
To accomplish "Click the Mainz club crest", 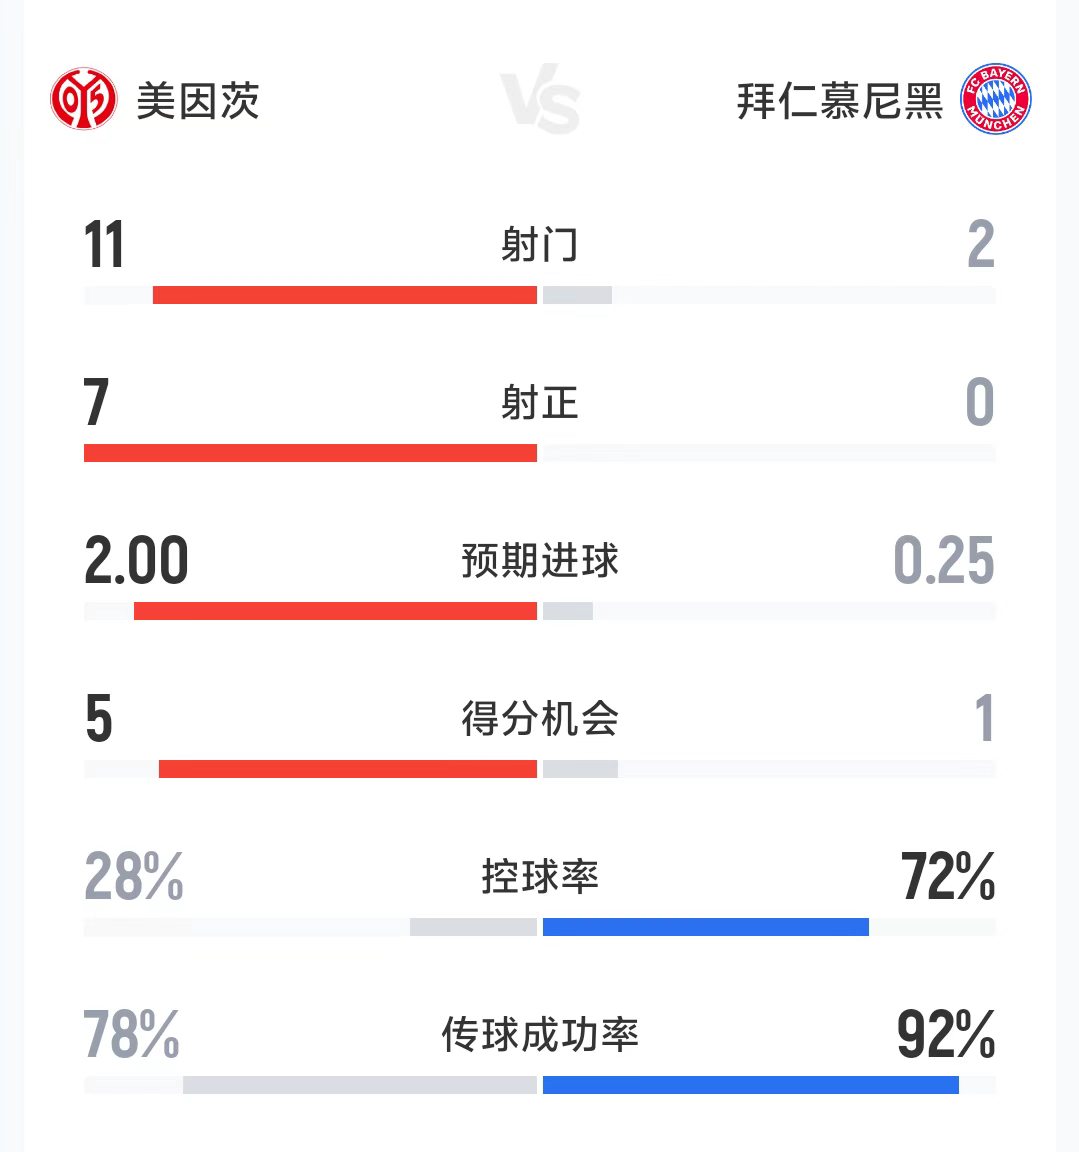I will [x=83, y=99].
